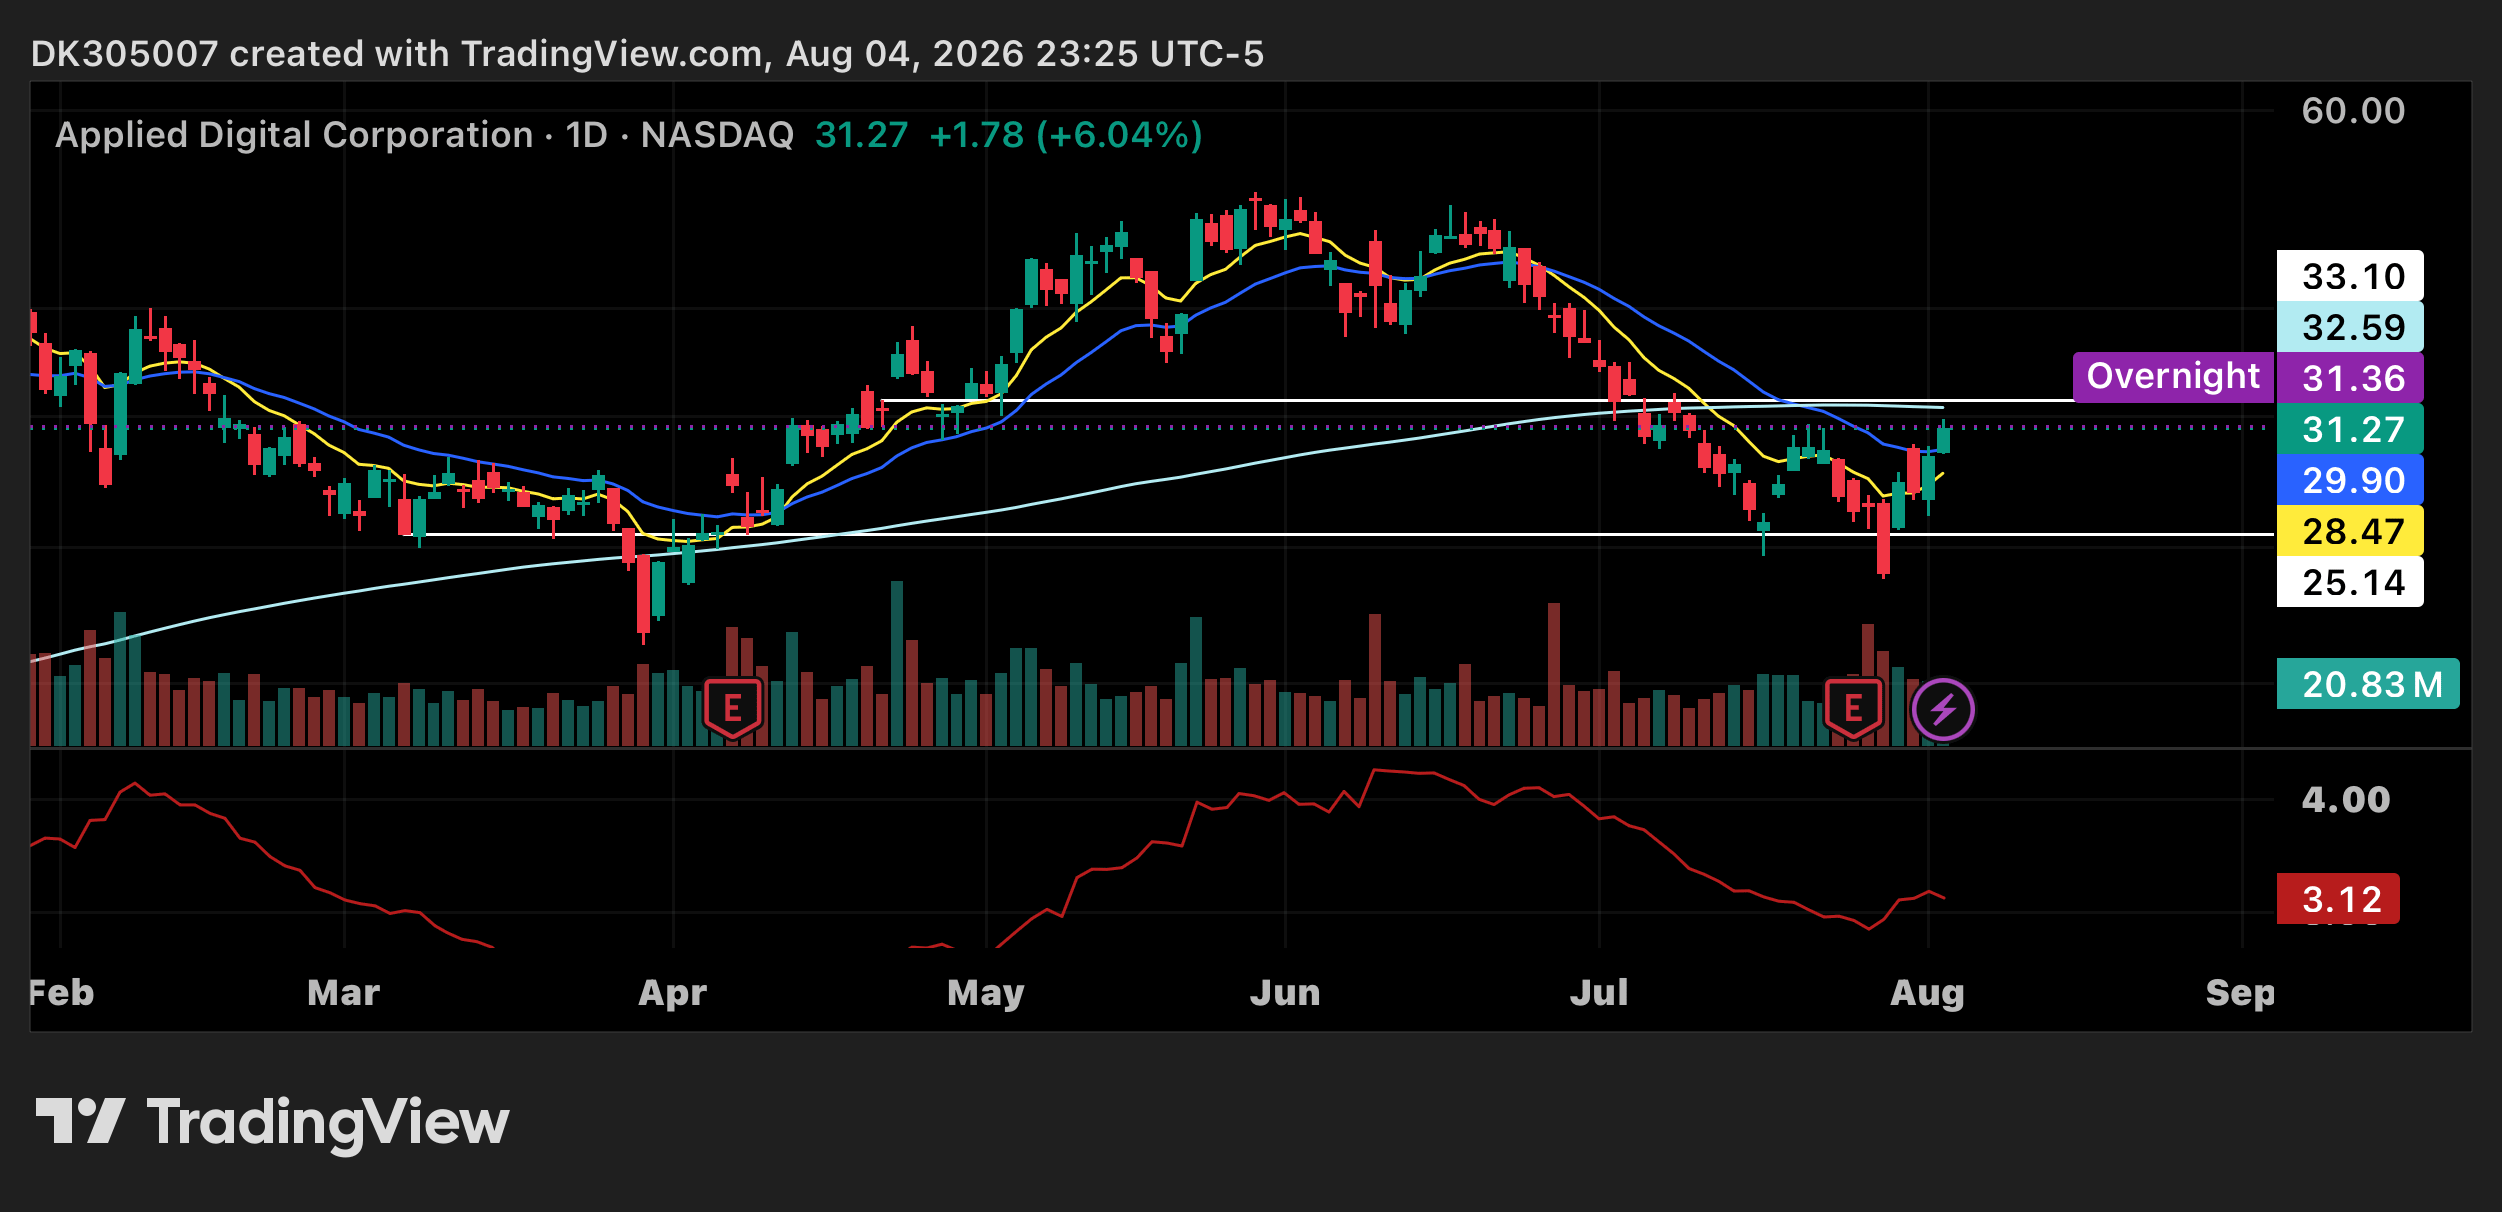The height and width of the screenshot is (1212, 2502).
Task: Click the light blue 32.59 price label
Action: [x=2350, y=327]
